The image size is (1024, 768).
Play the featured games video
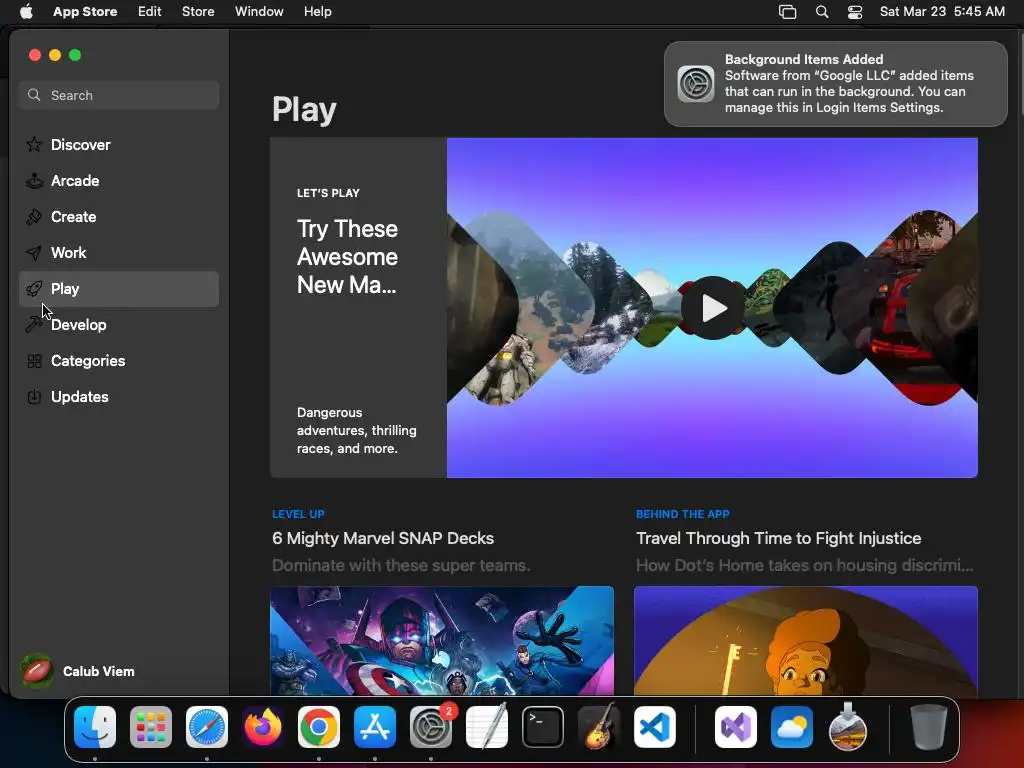pos(712,308)
